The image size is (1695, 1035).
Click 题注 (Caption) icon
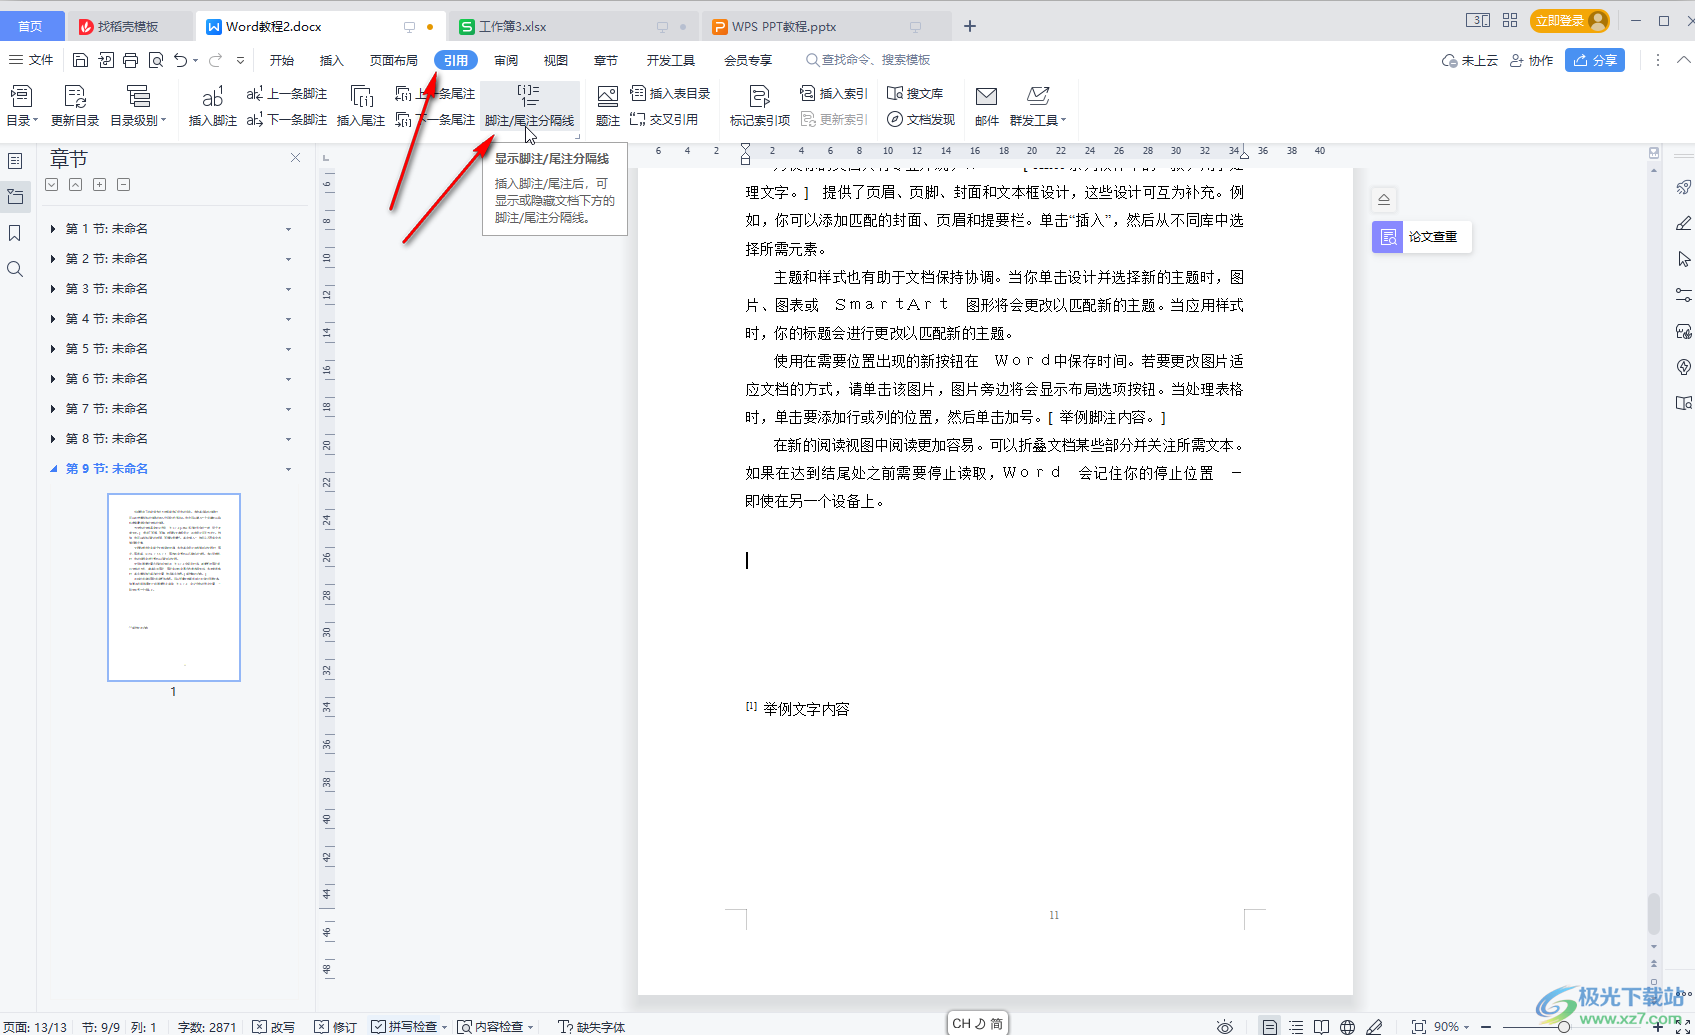point(607,105)
